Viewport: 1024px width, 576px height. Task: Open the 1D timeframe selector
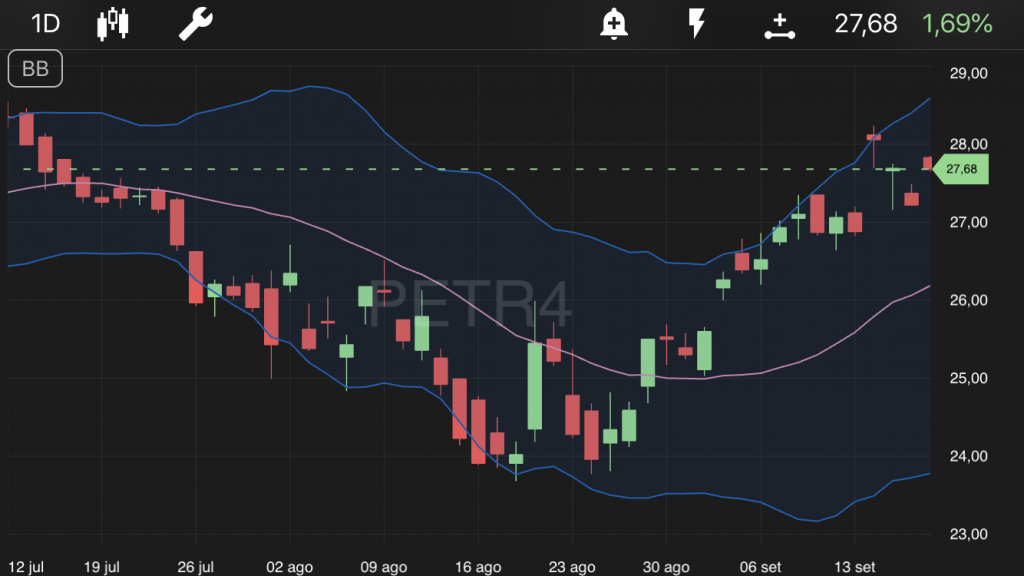(x=46, y=24)
